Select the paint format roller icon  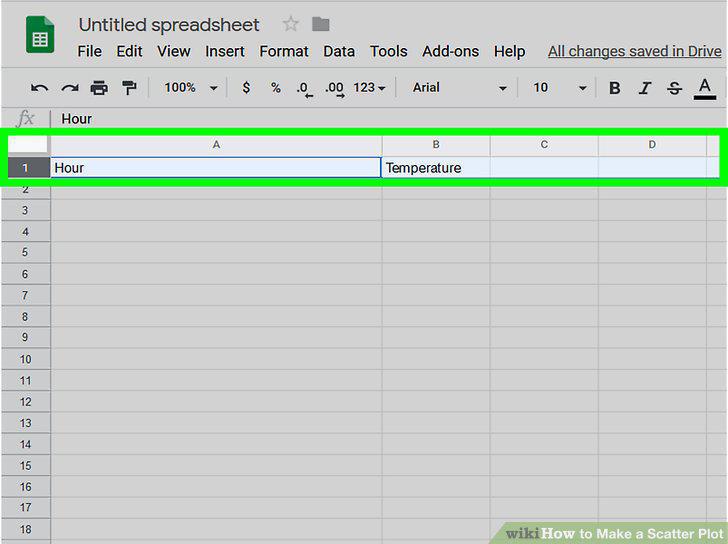click(x=129, y=88)
